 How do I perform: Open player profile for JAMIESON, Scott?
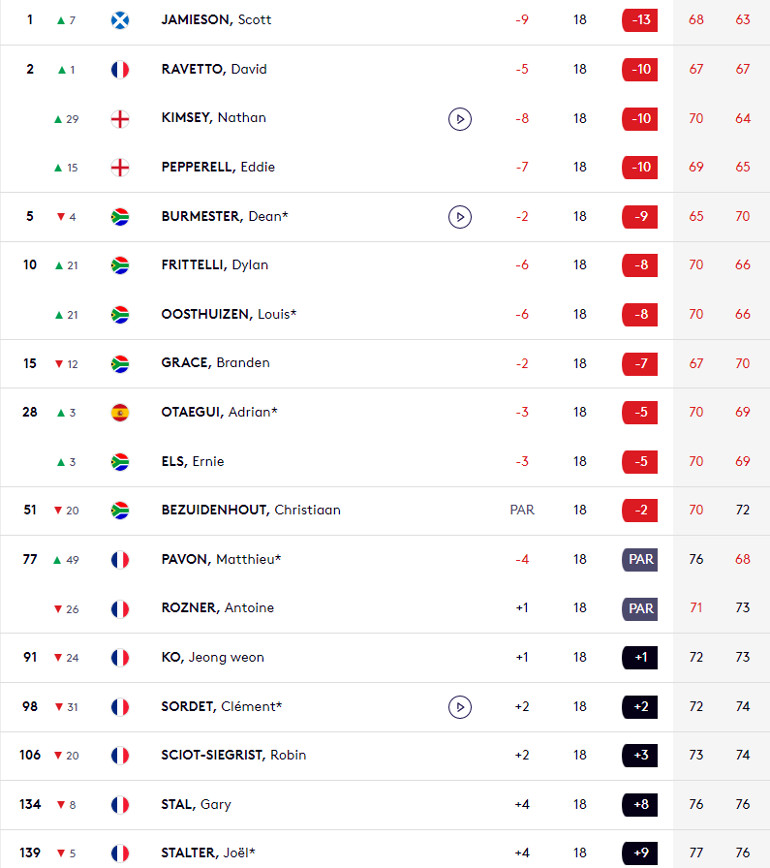tap(216, 20)
